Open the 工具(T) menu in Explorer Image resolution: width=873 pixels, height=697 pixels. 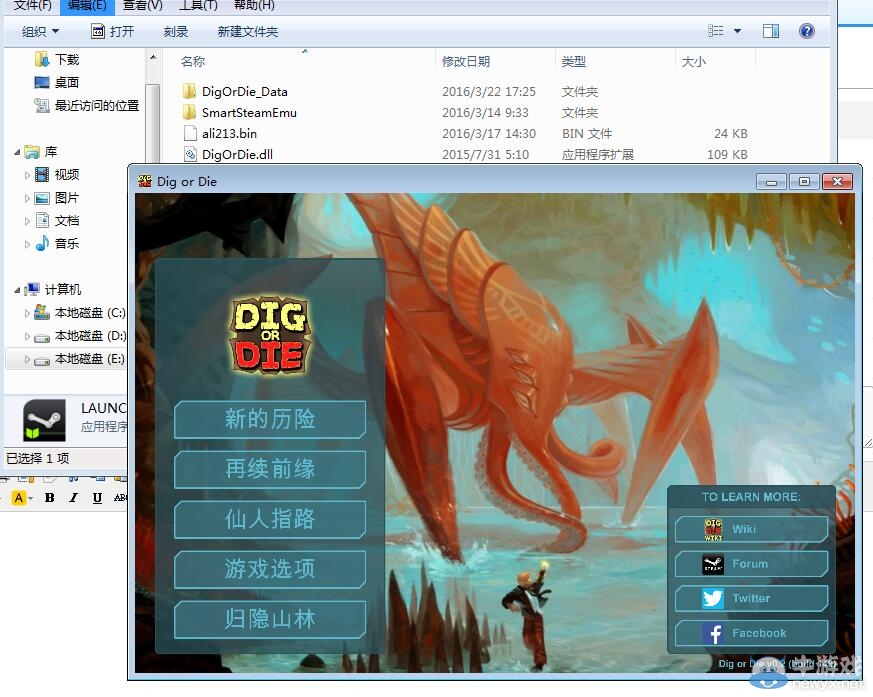click(x=198, y=5)
